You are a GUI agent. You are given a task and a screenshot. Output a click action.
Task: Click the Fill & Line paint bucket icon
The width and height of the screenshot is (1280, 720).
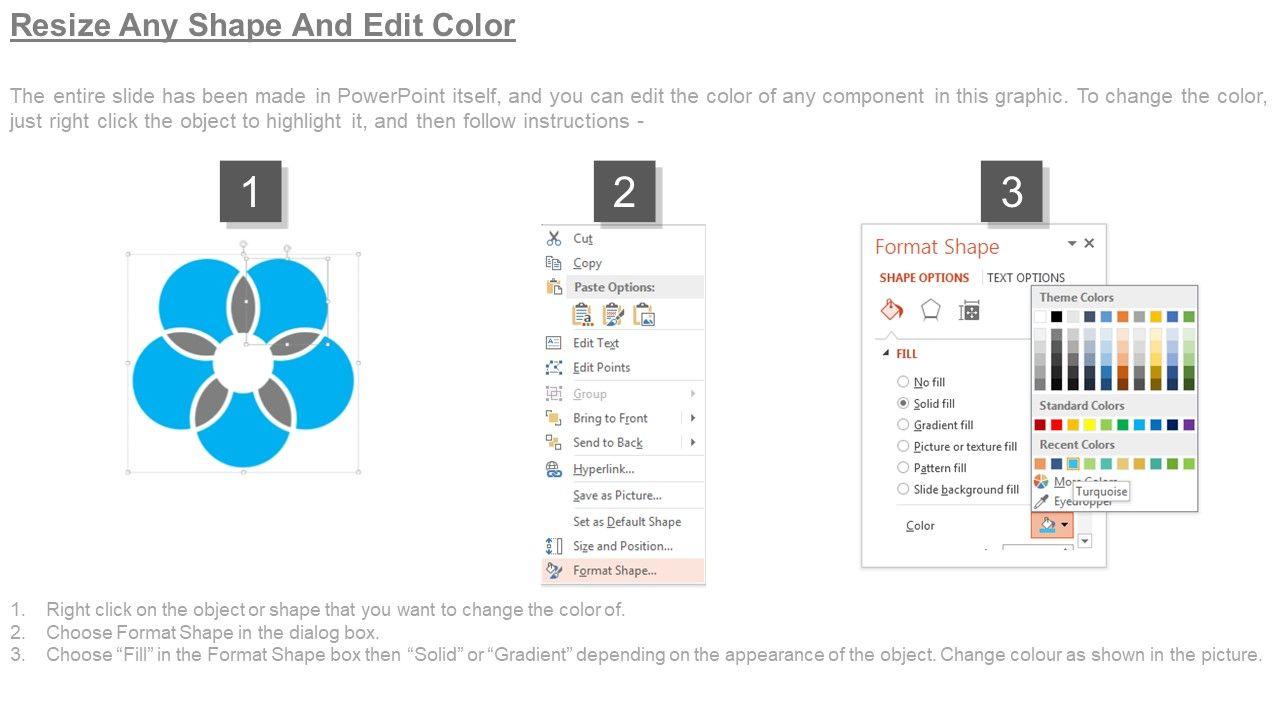pyautogui.click(x=892, y=310)
